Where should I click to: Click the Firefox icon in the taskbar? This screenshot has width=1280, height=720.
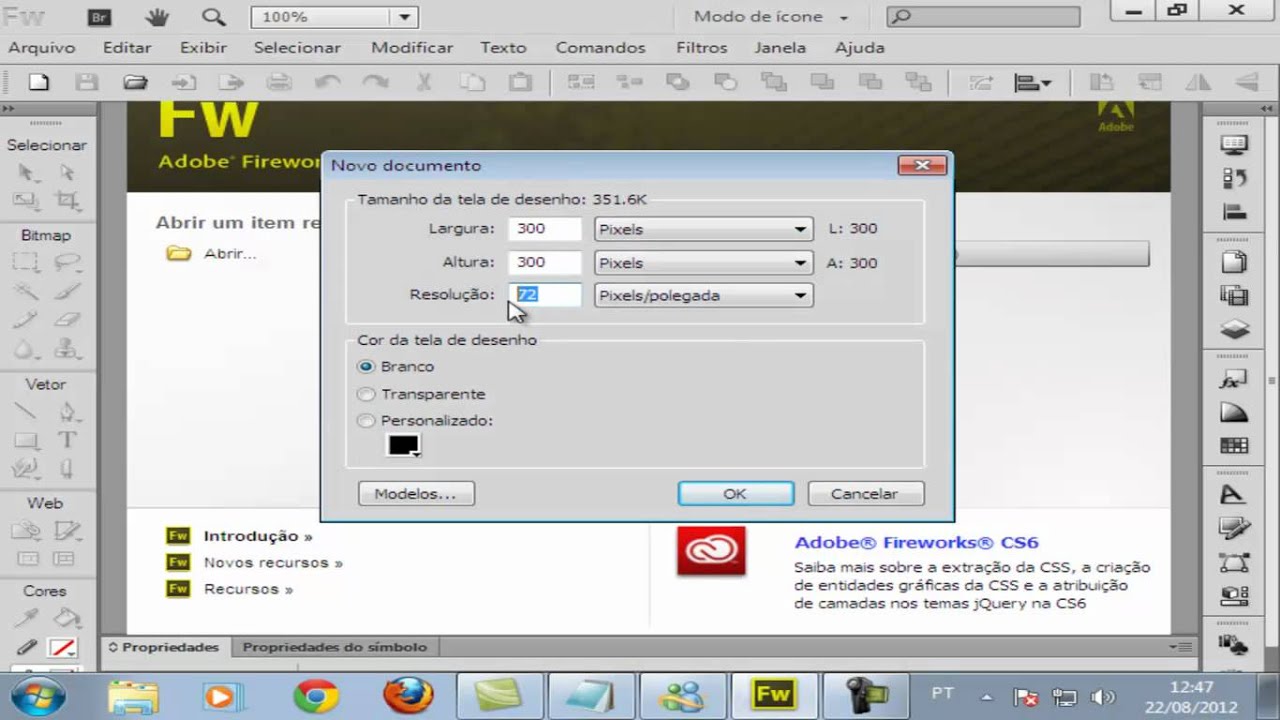pyautogui.click(x=407, y=695)
